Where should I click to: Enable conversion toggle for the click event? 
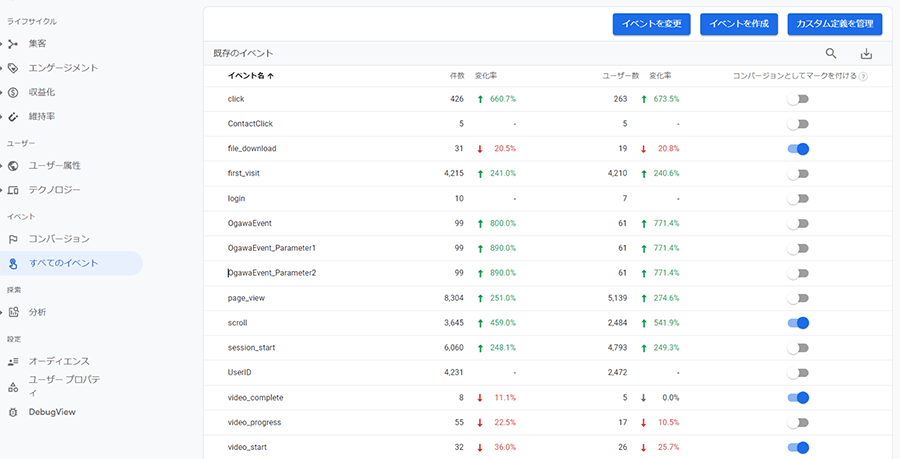coord(797,99)
